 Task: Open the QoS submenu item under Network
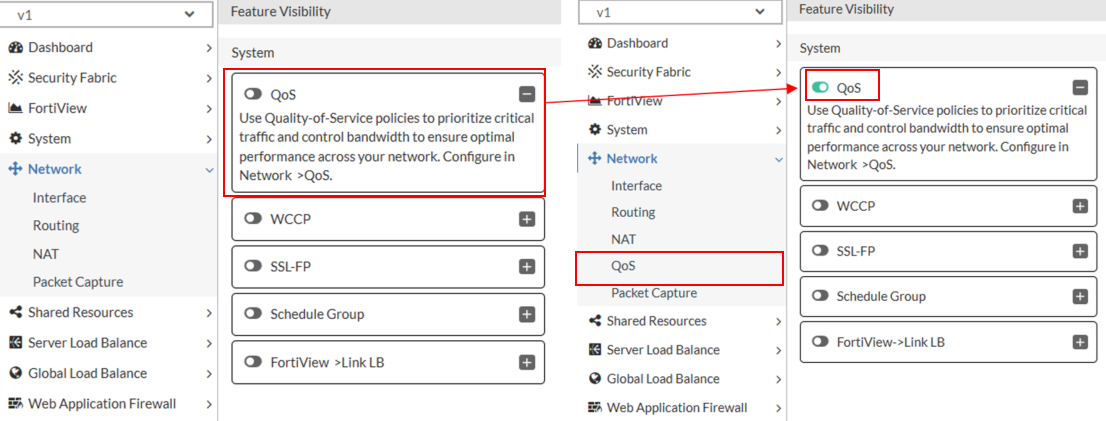[623, 266]
